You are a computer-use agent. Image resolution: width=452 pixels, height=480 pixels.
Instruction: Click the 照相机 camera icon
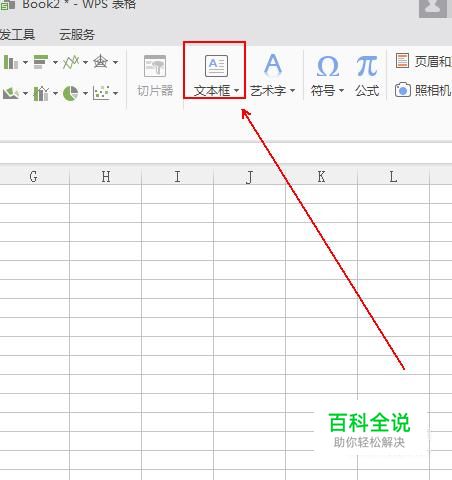click(402, 90)
